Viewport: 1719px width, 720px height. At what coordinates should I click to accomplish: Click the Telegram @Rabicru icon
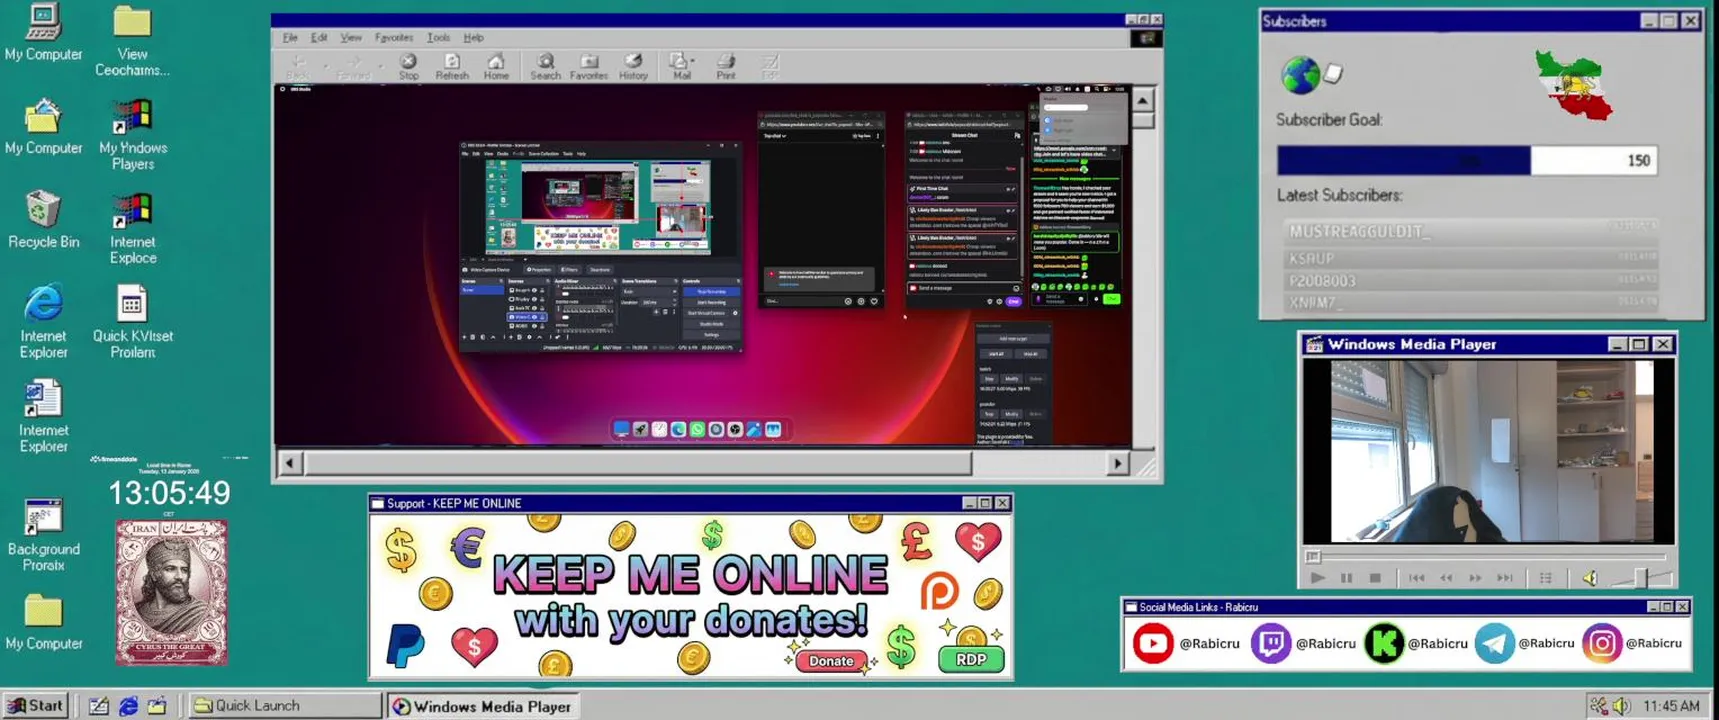click(x=1495, y=644)
